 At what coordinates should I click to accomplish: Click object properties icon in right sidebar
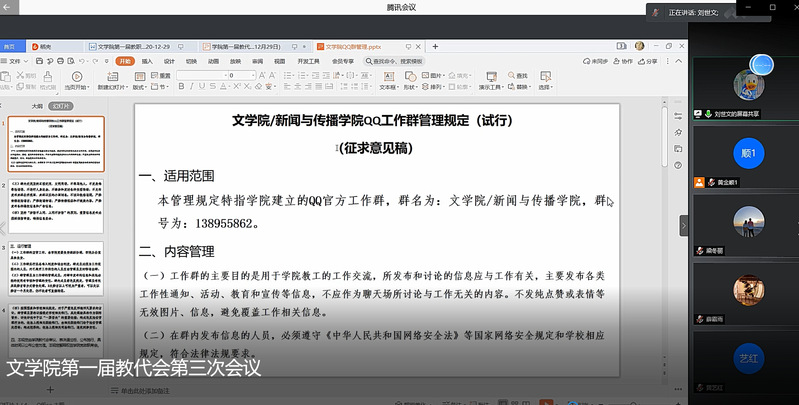678,116
